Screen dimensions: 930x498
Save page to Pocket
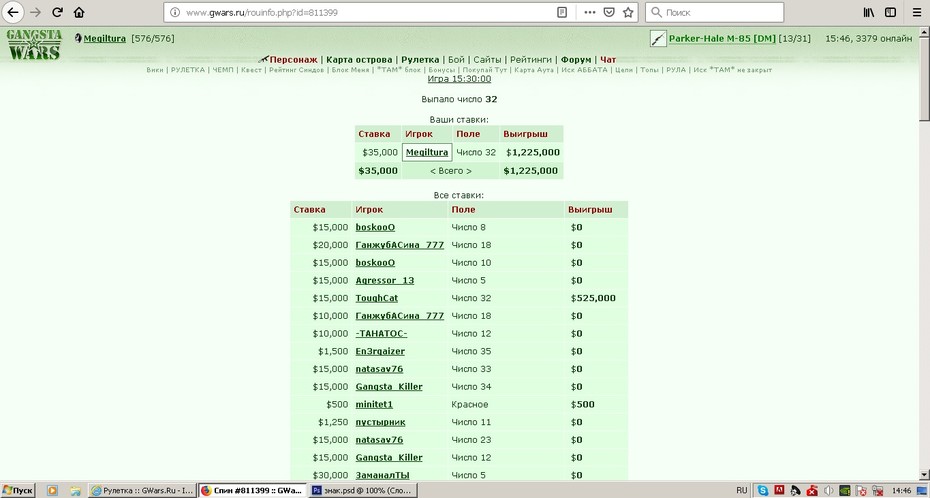(x=609, y=12)
